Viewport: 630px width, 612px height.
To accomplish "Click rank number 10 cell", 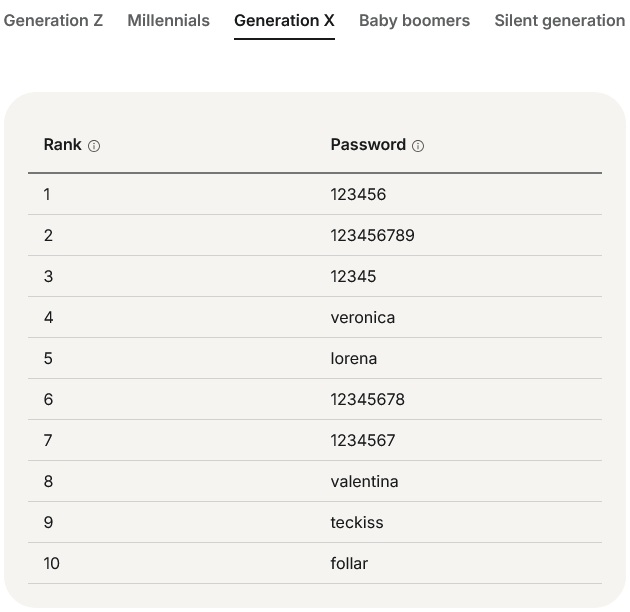I will click(x=52, y=563).
